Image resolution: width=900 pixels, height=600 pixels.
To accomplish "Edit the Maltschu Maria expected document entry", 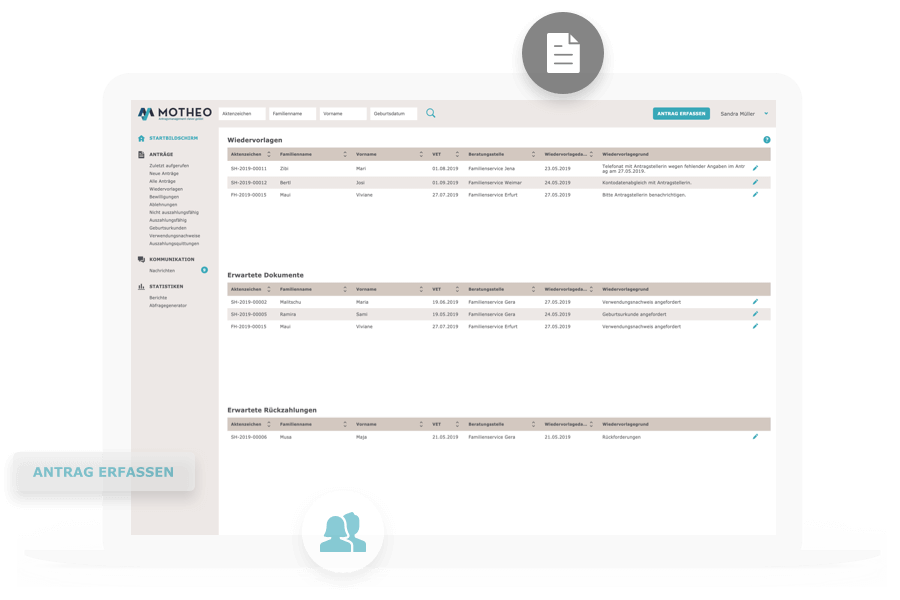I will (x=755, y=301).
